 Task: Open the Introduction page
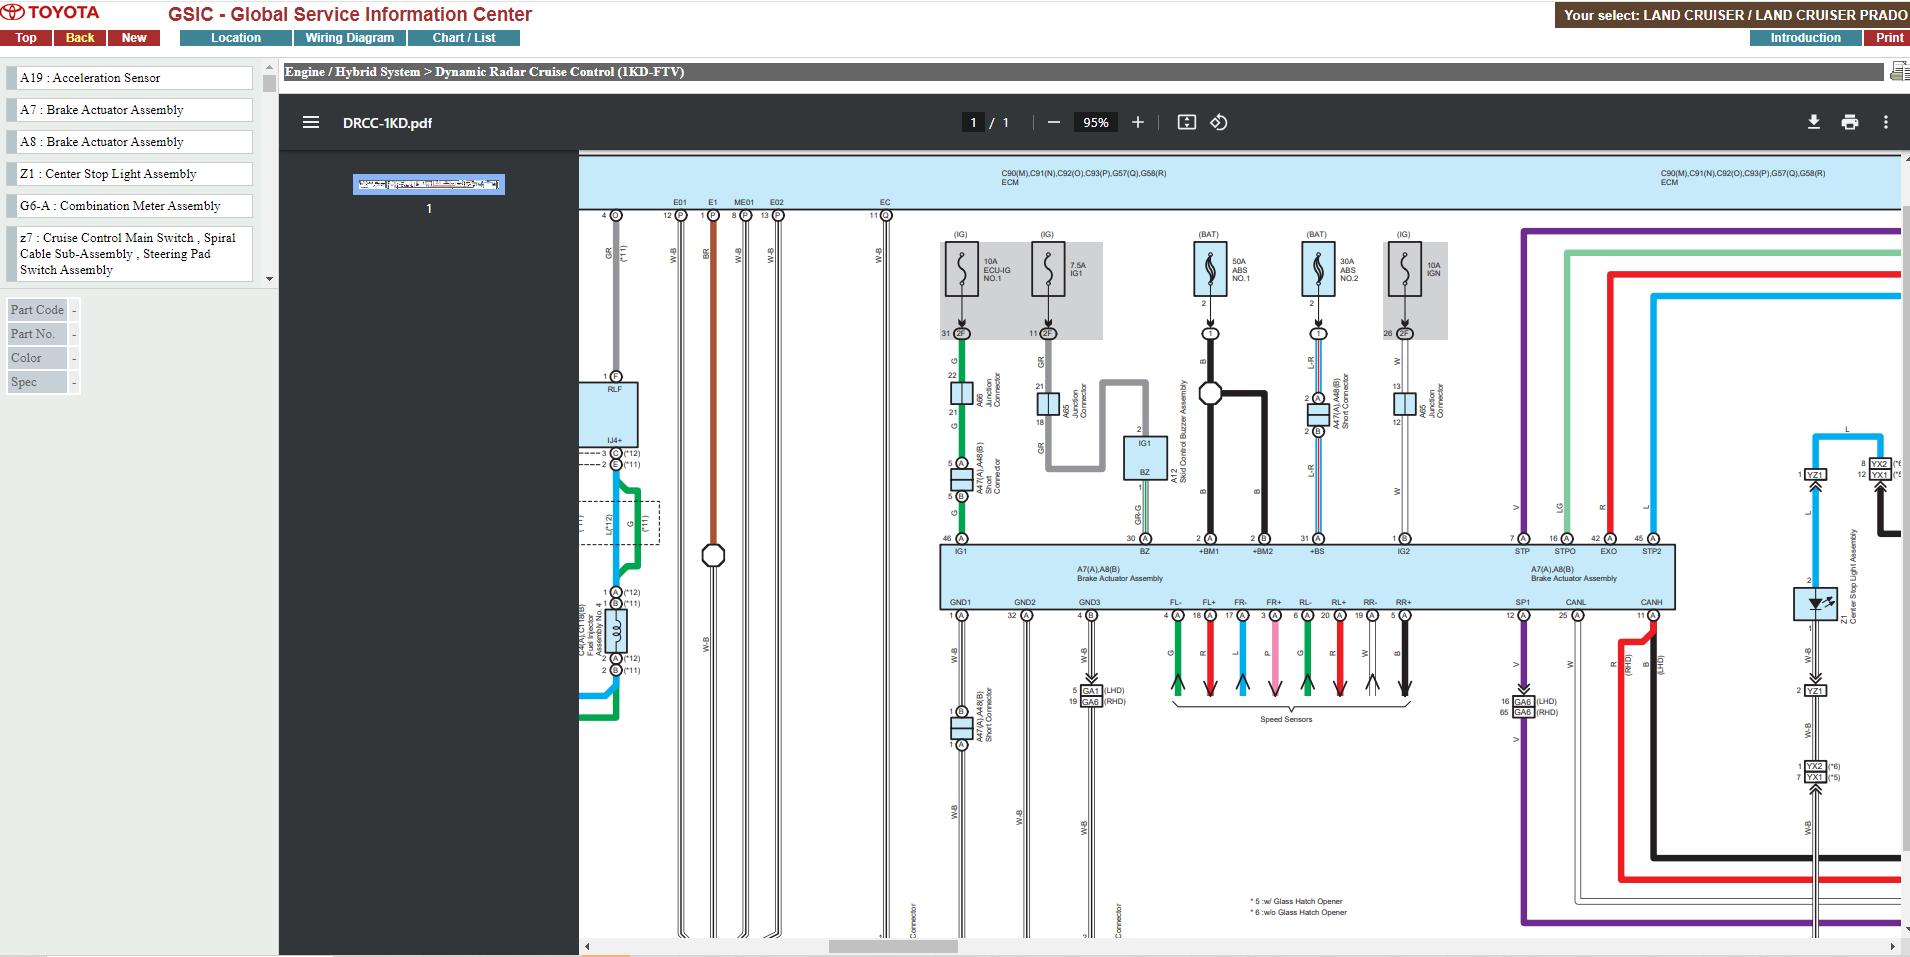[x=1805, y=38]
